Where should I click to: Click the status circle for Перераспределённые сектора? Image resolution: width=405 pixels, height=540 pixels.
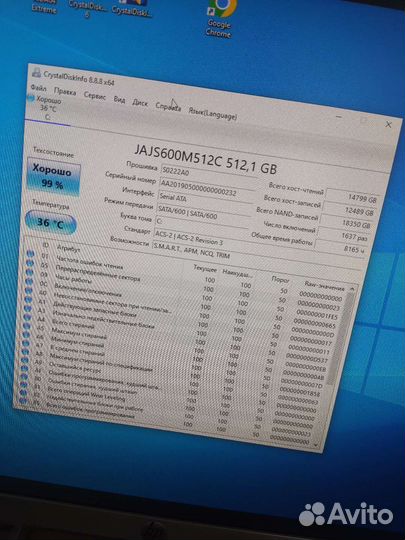pos(30,263)
